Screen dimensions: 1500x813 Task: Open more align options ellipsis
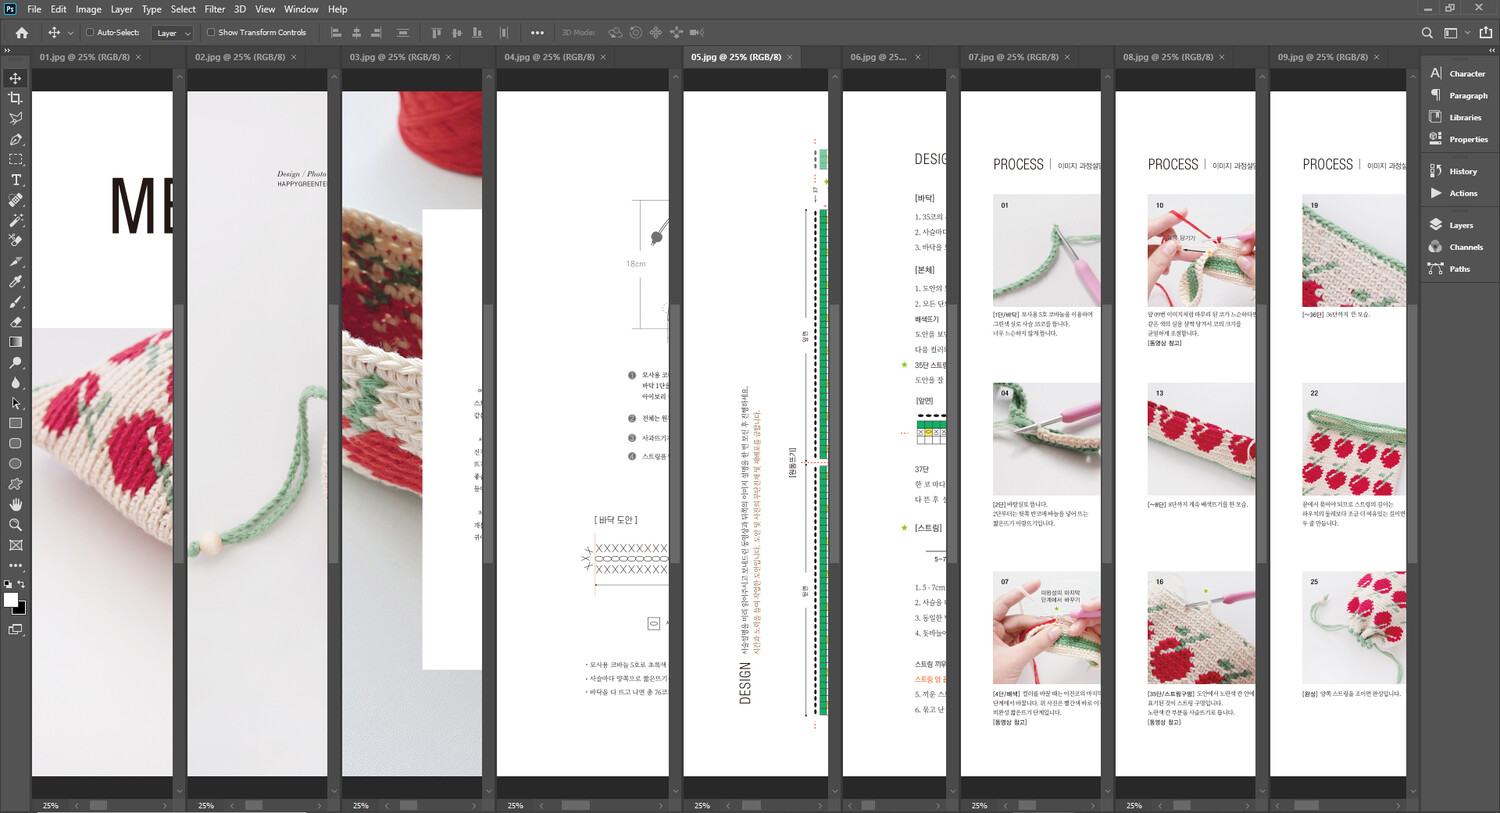pyautogui.click(x=537, y=33)
